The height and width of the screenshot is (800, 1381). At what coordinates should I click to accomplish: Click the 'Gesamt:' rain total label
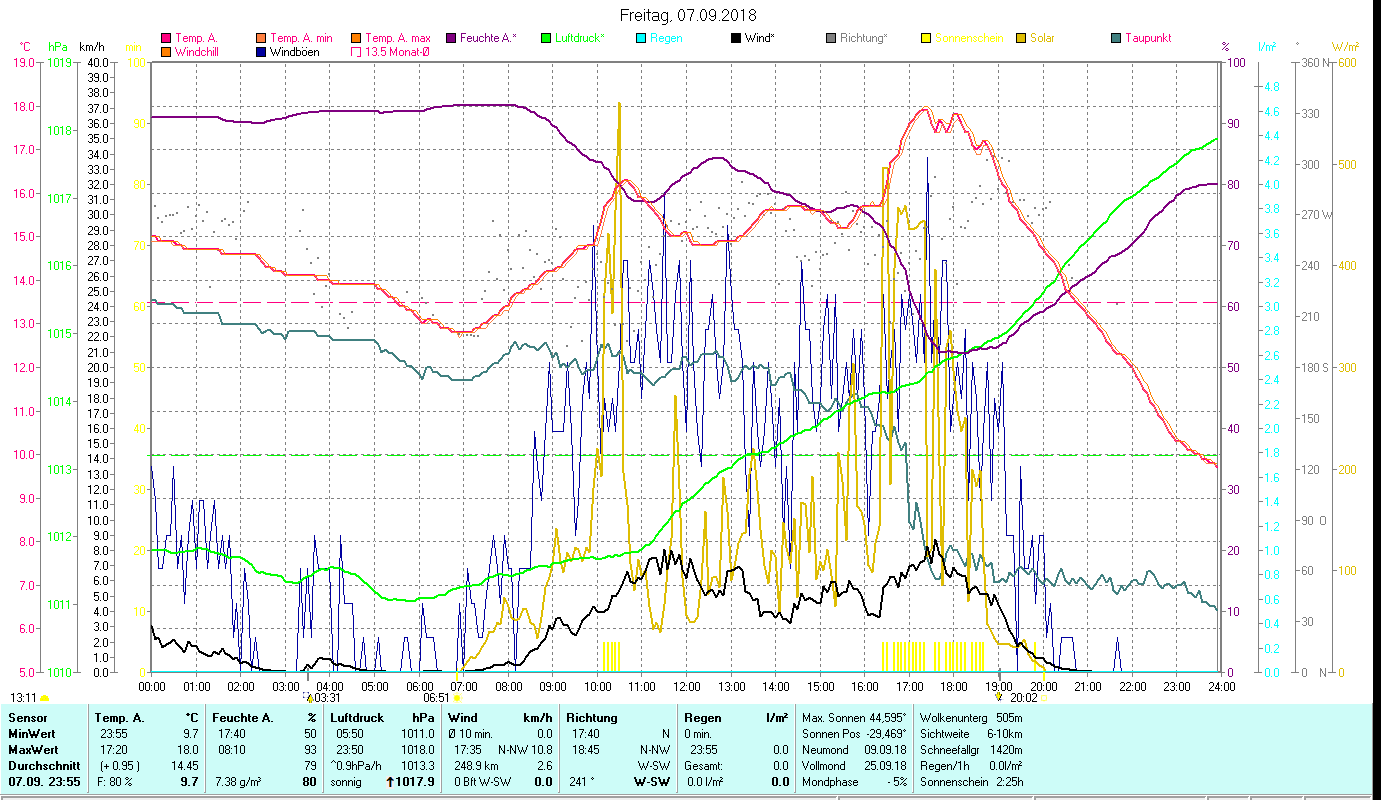tap(702, 766)
